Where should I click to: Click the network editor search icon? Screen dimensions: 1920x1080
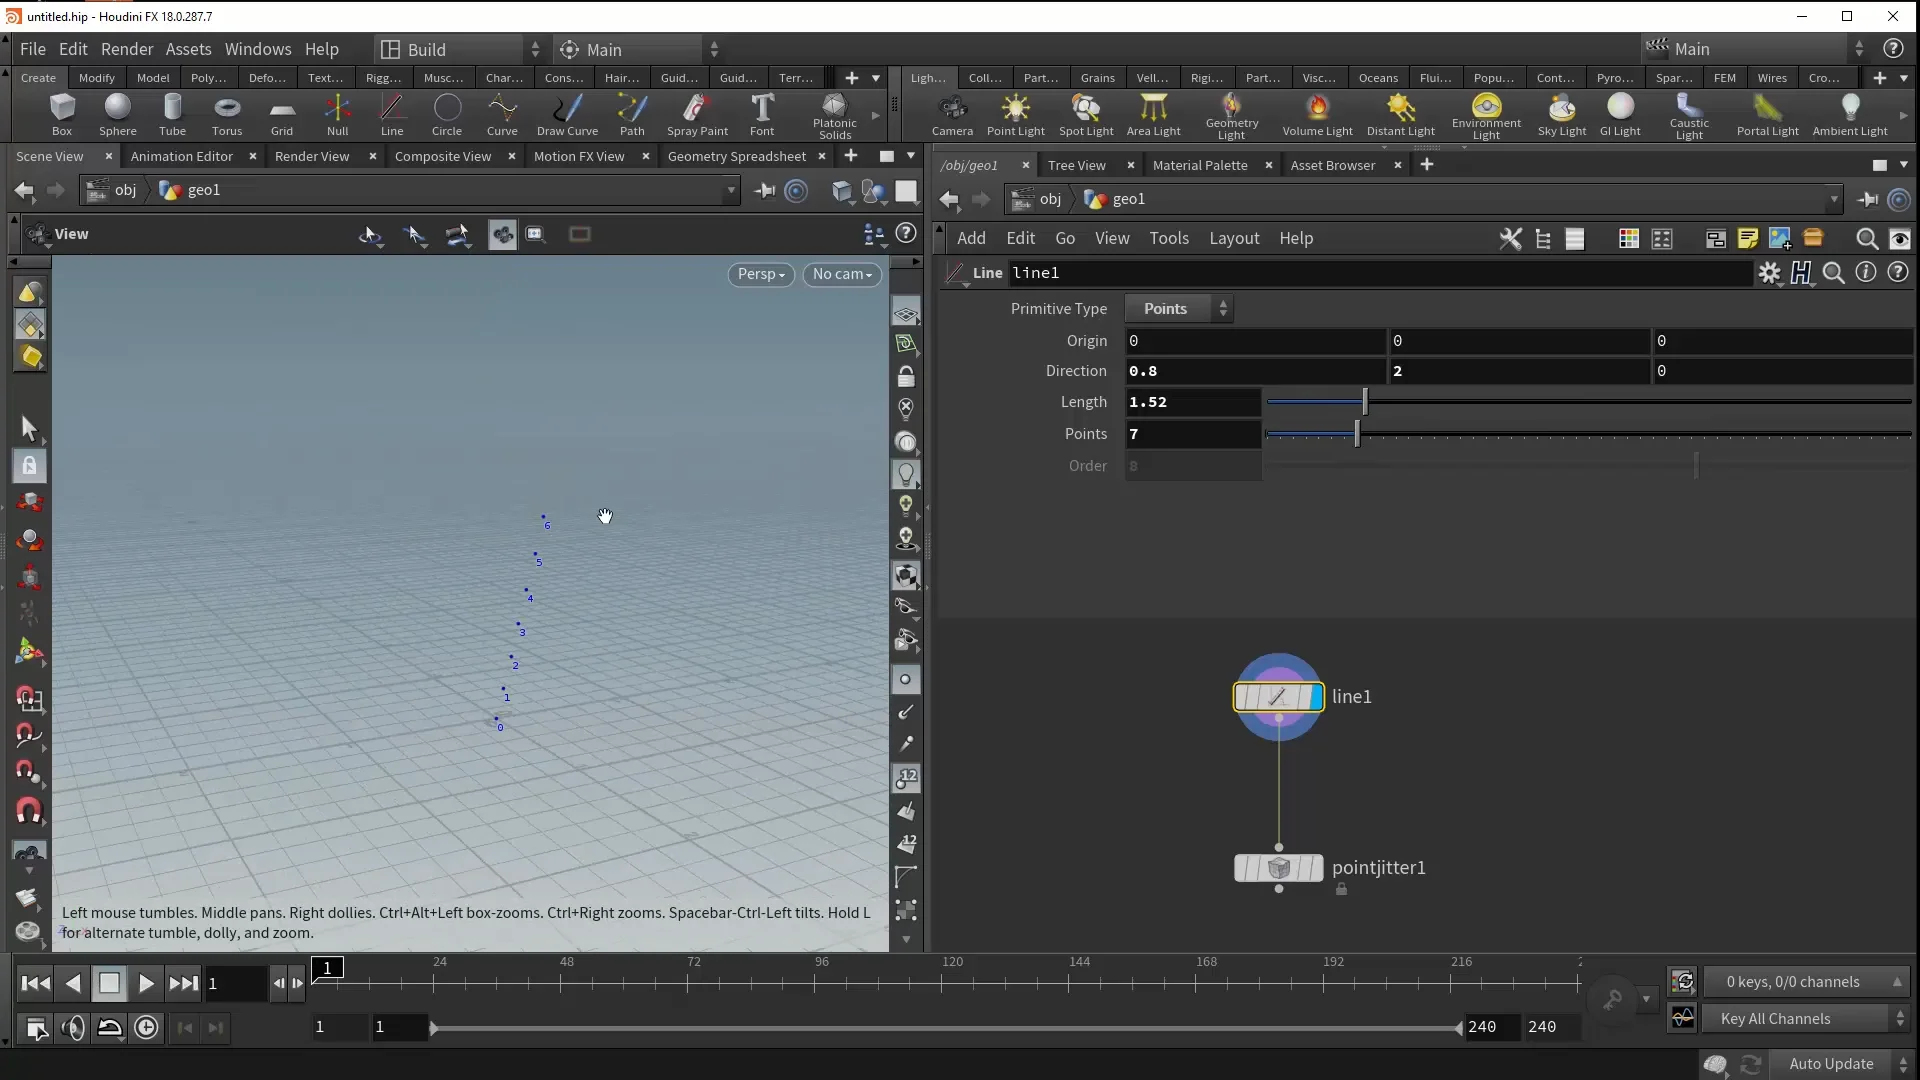pyautogui.click(x=1866, y=238)
